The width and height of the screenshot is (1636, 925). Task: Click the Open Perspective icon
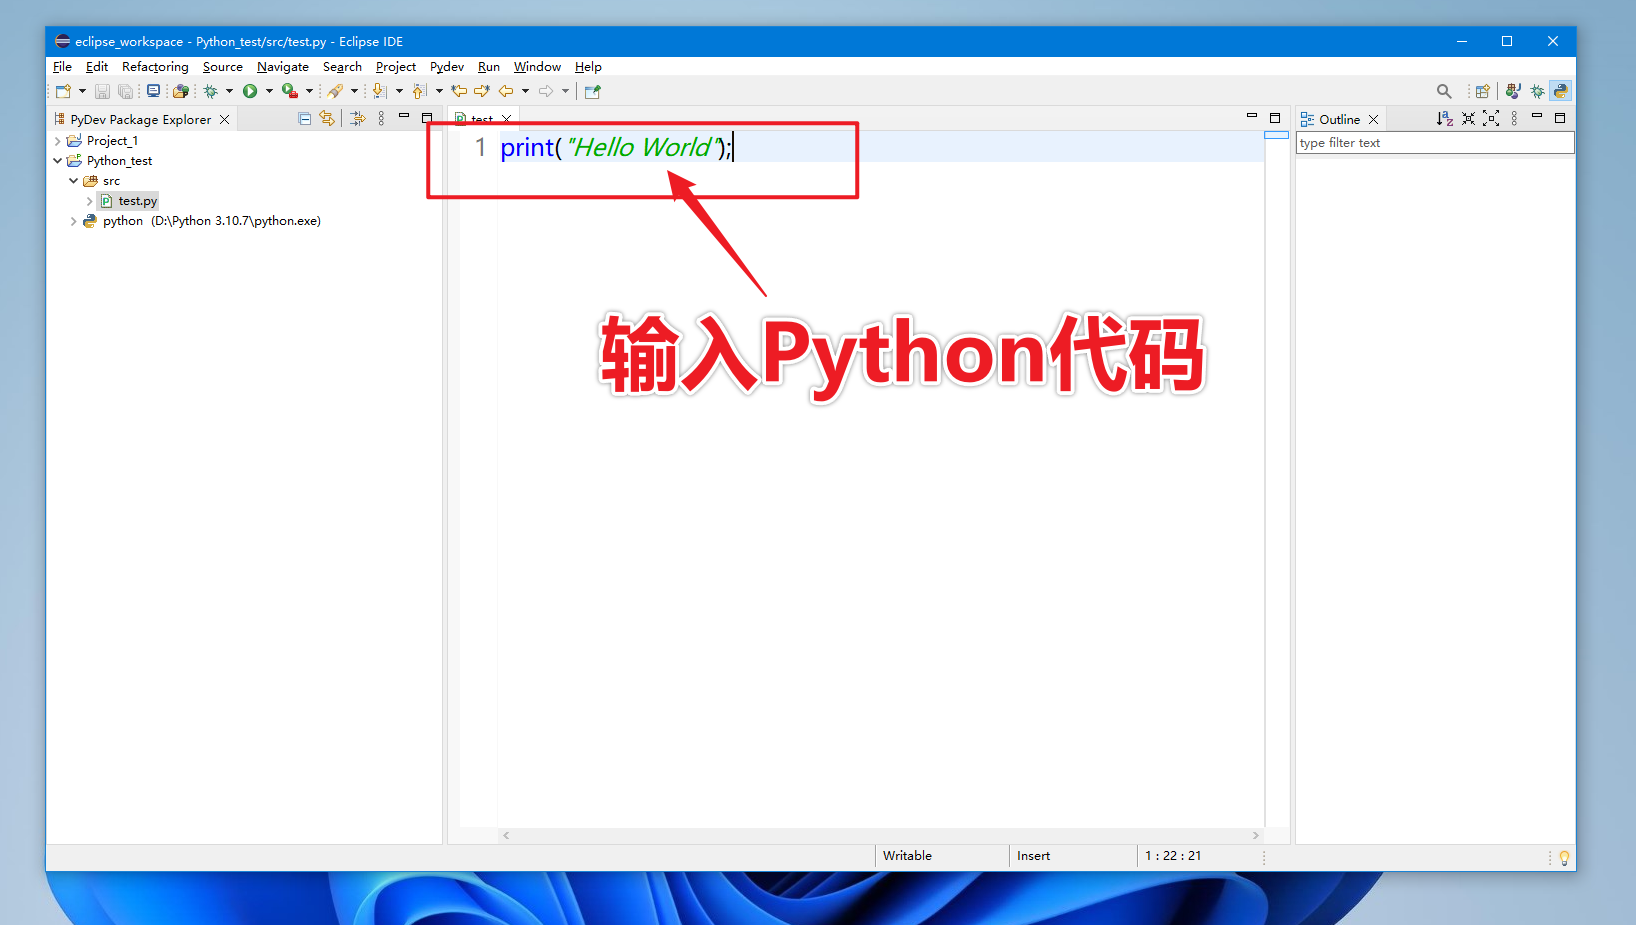(x=1483, y=91)
